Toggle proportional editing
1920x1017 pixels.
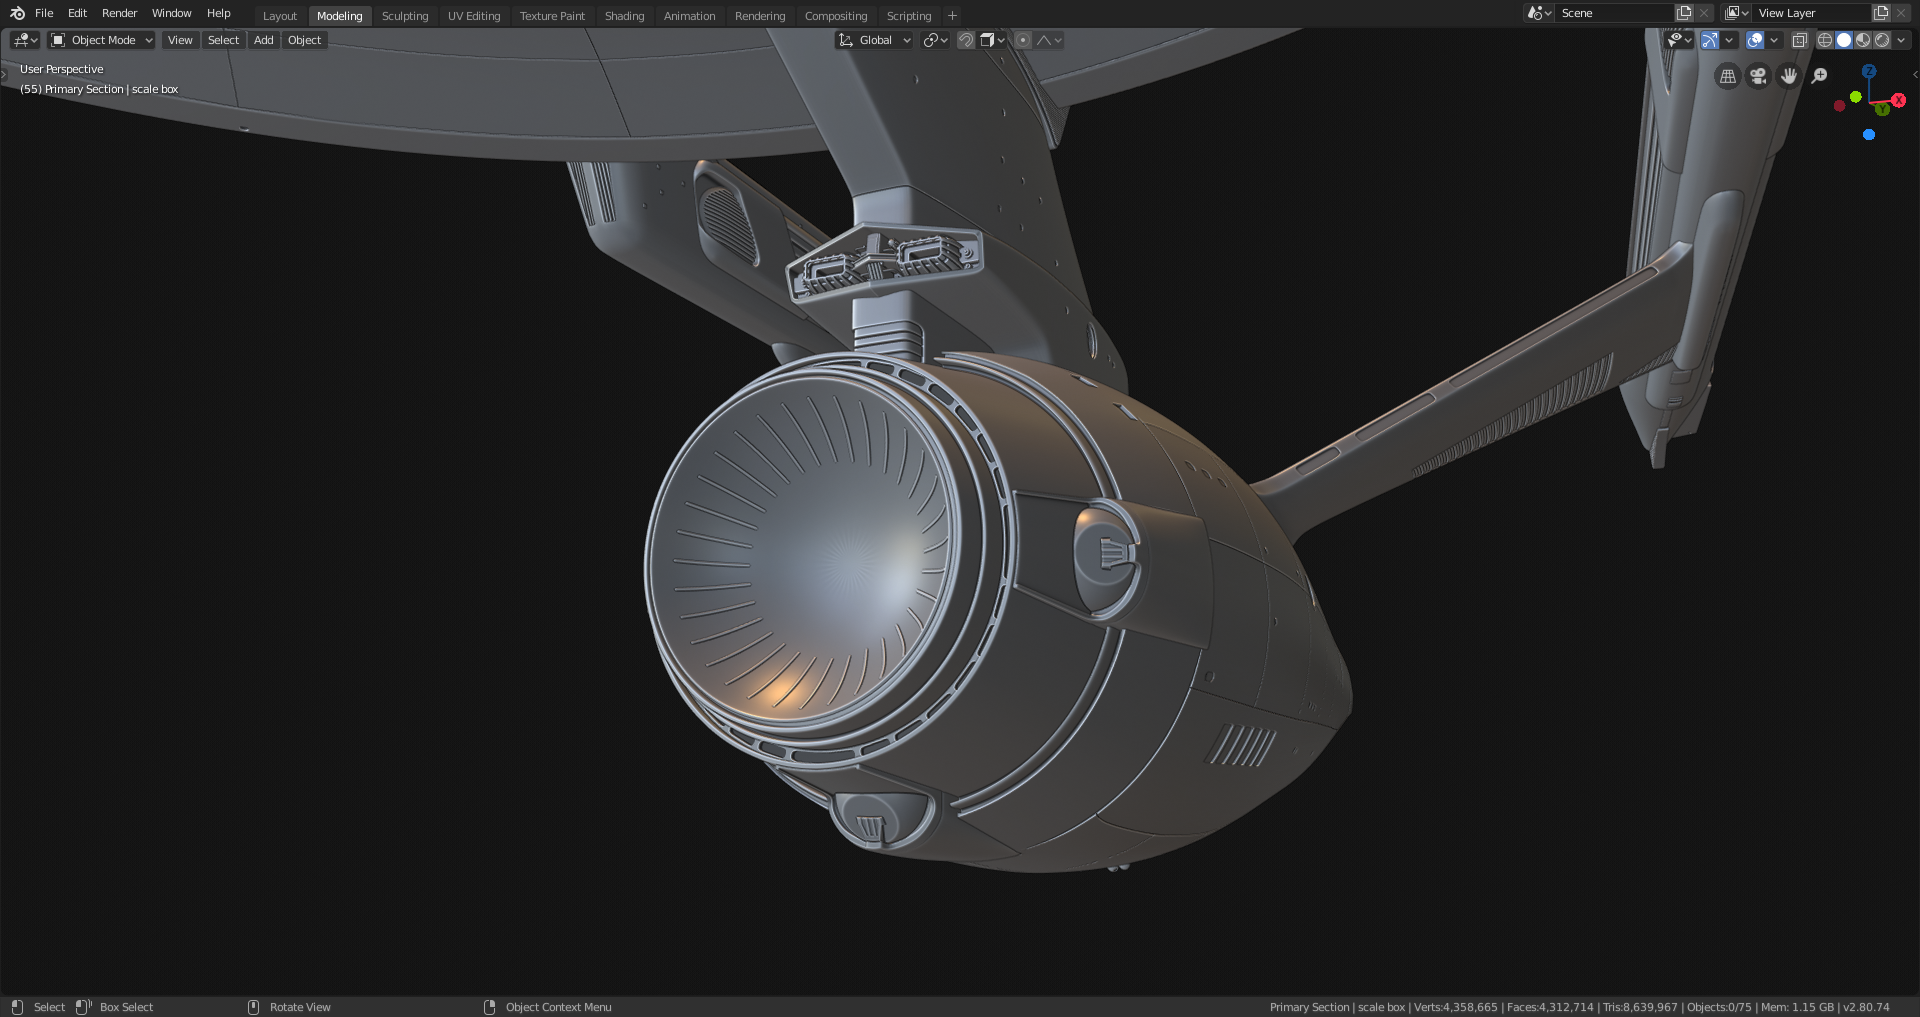[x=1023, y=40]
